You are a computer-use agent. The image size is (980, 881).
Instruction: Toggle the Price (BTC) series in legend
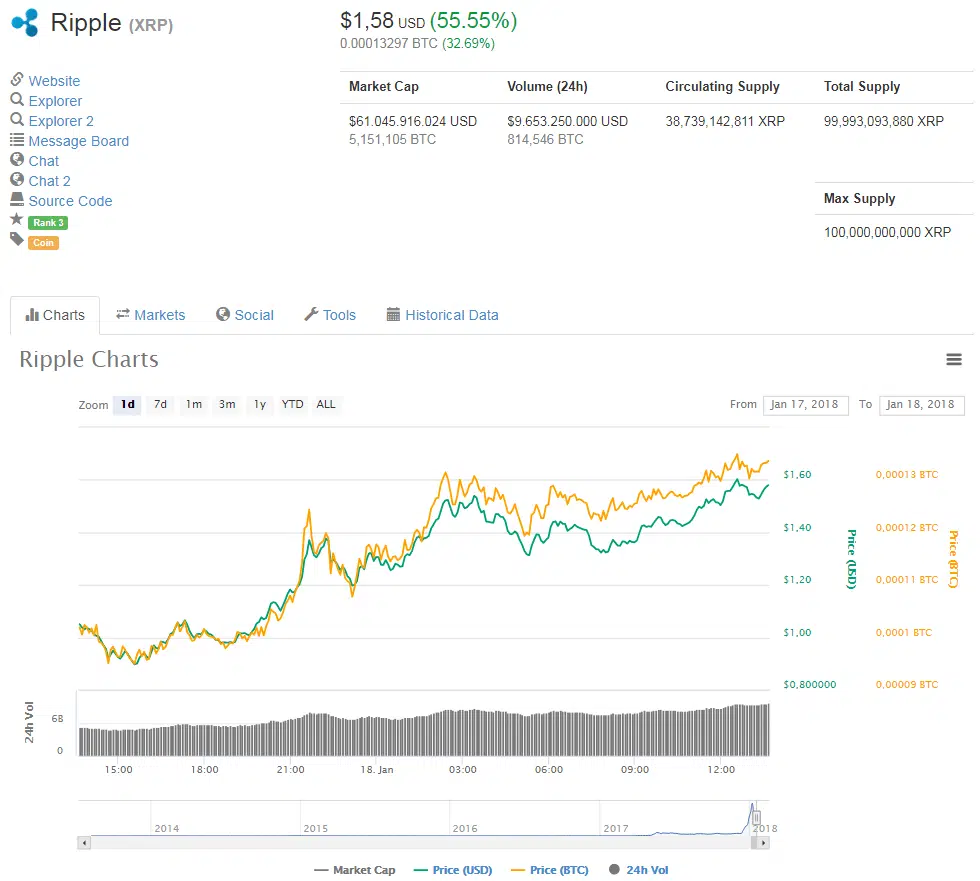pyautogui.click(x=549, y=870)
